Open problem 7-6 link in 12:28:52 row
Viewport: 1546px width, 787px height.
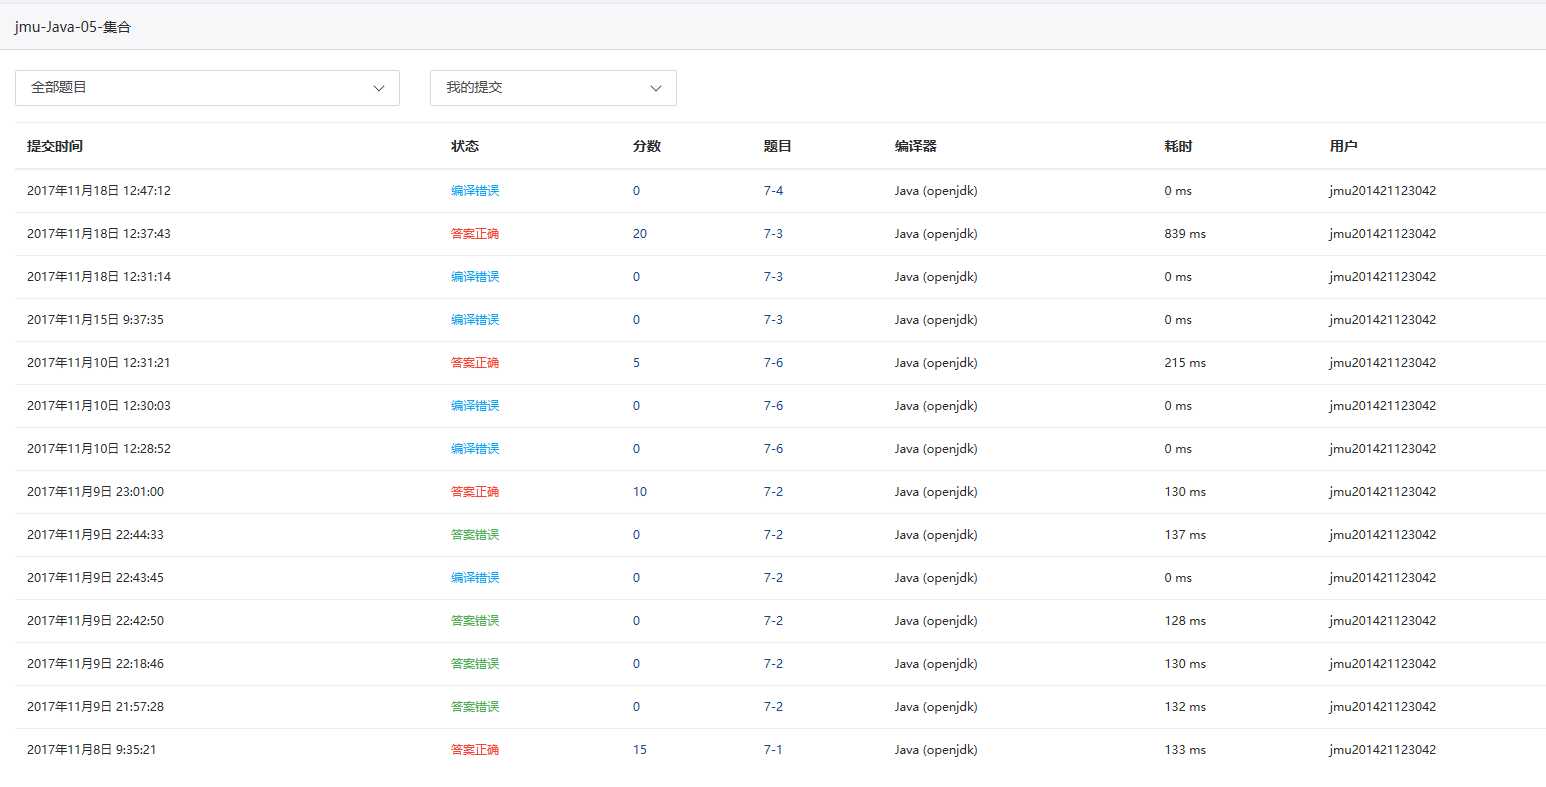click(x=773, y=449)
